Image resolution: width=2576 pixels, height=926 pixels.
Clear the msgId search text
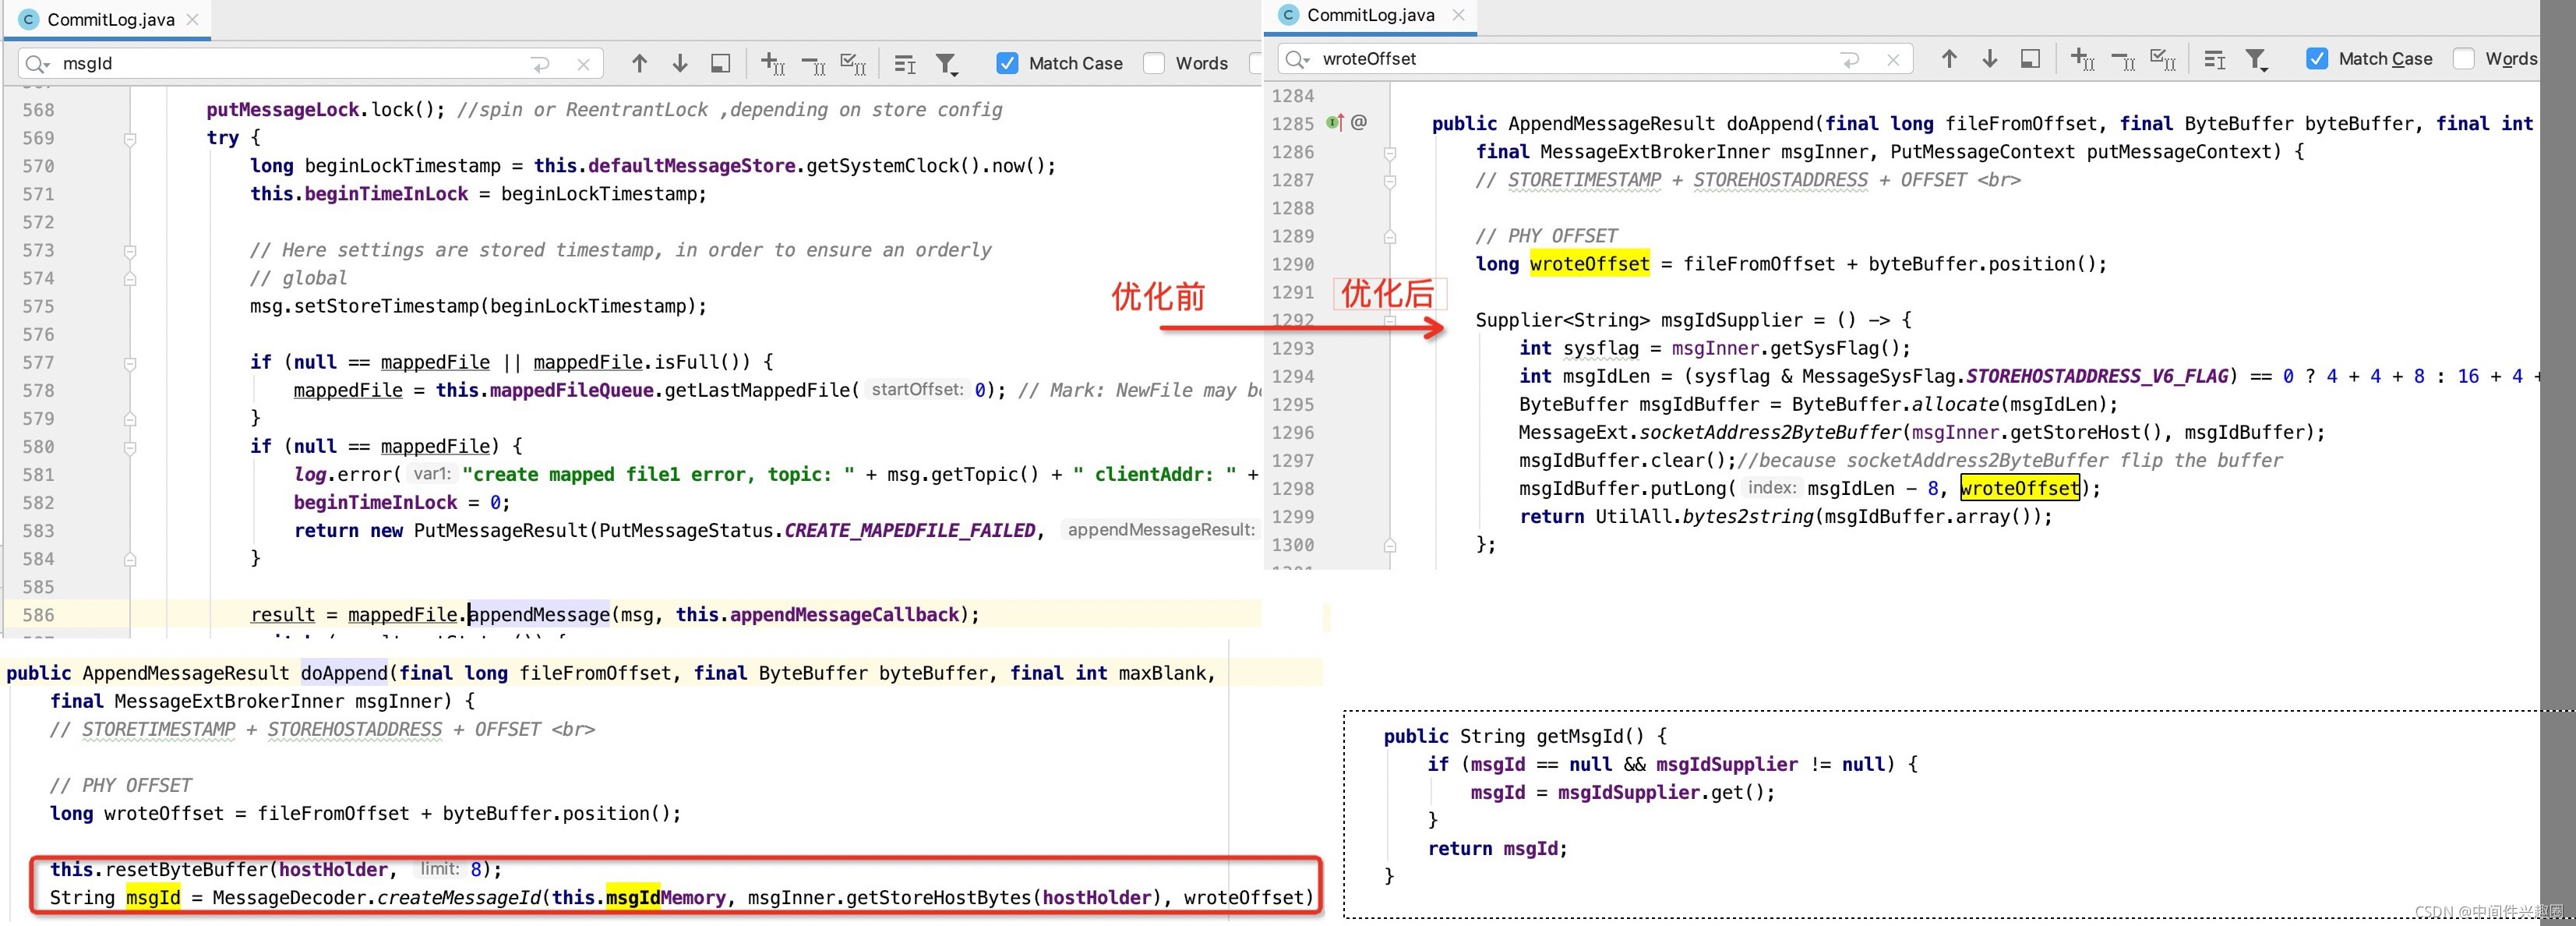click(x=583, y=64)
